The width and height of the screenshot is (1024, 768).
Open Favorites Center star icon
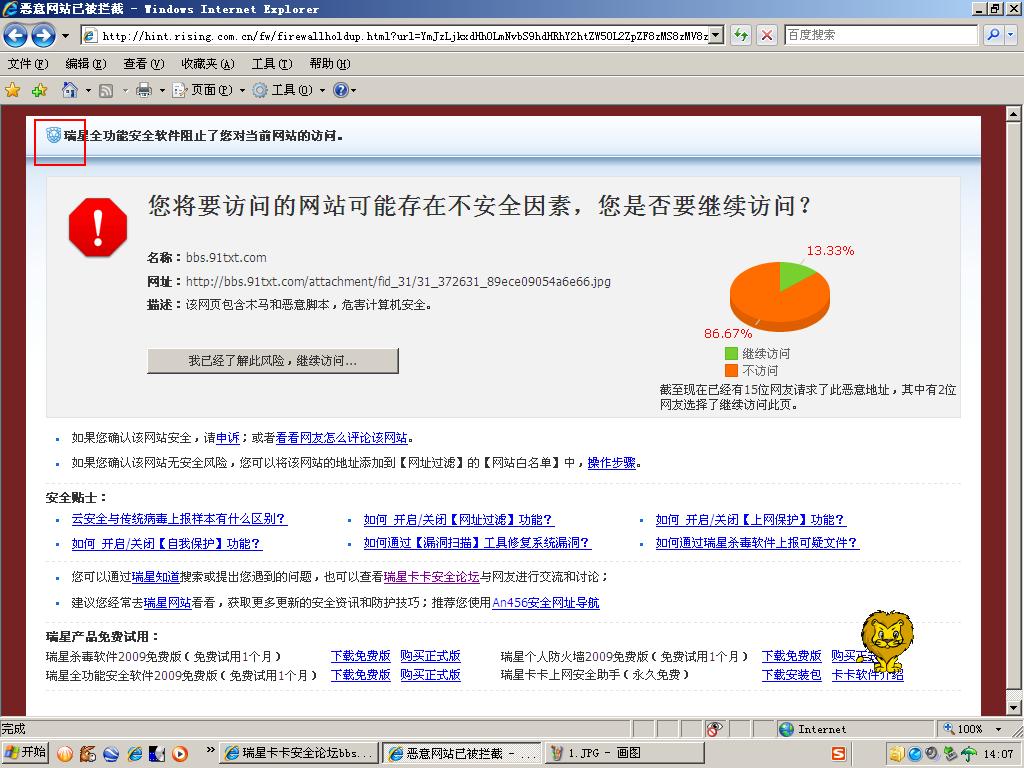click(x=12, y=90)
